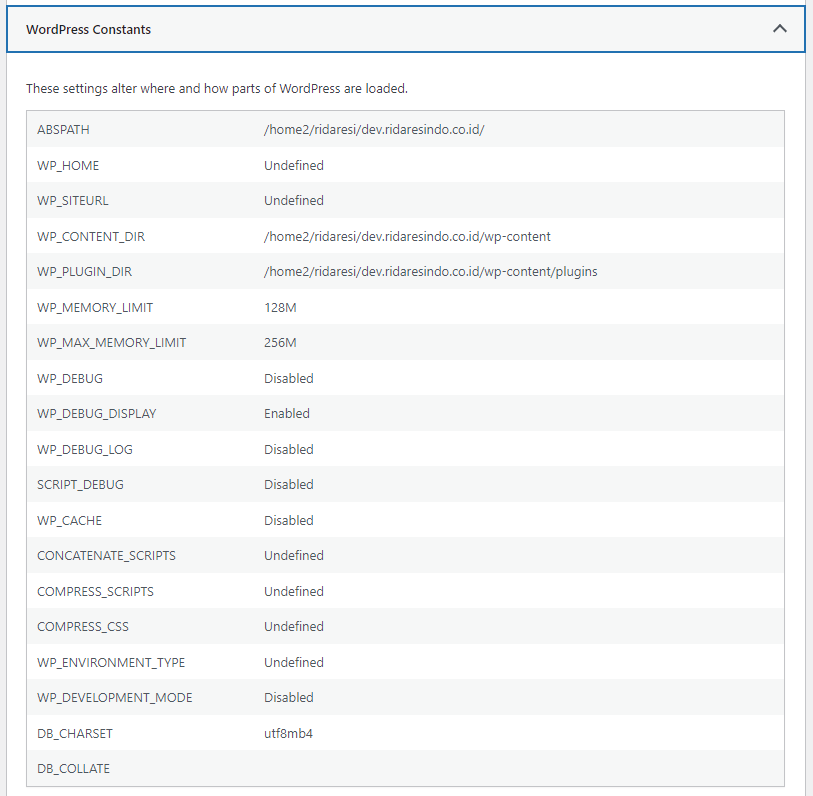
Task: Click the WP_HOME row label
Action: coord(68,165)
